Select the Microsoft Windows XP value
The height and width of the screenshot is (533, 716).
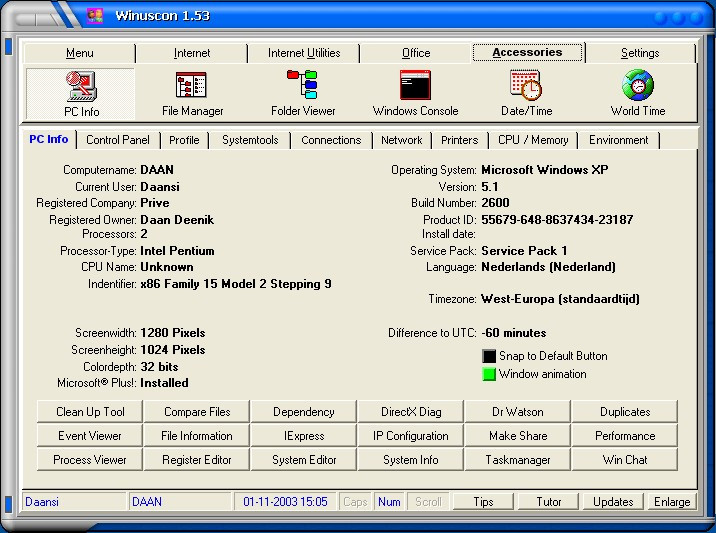point(545,170)
